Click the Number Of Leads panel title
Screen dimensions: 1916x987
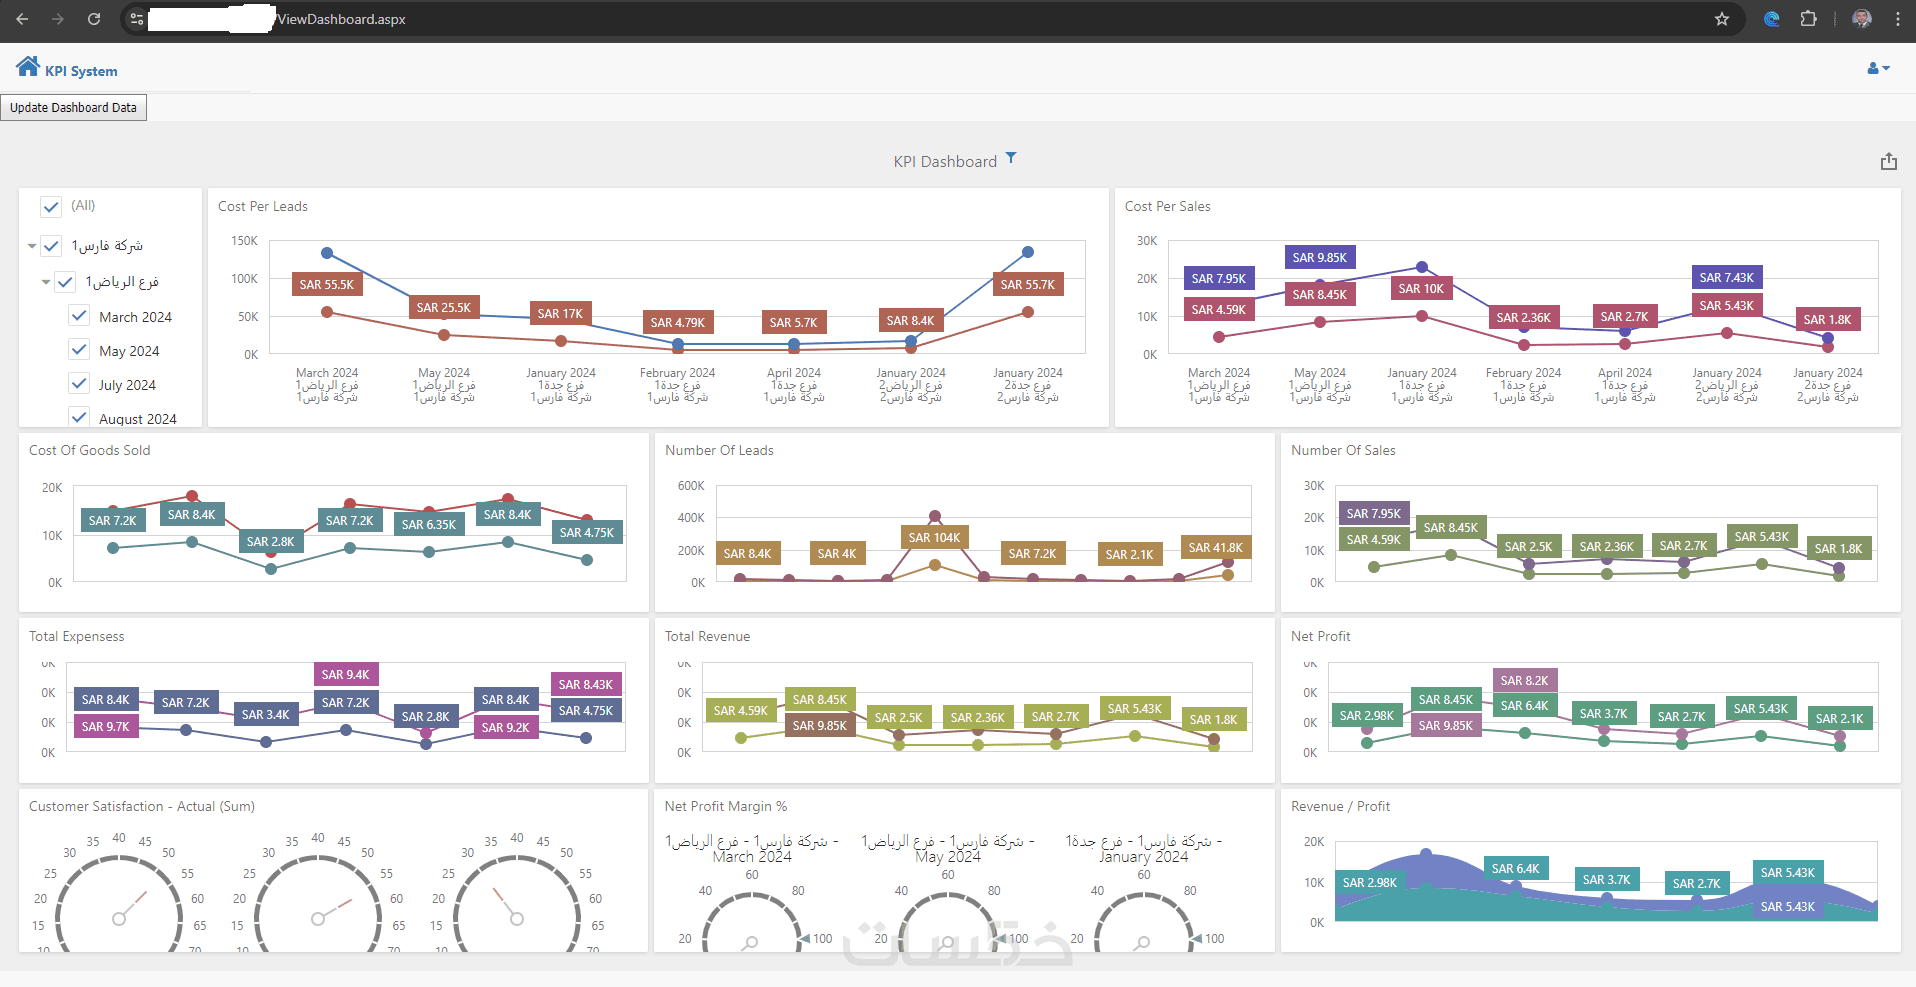tap(719, 450)
